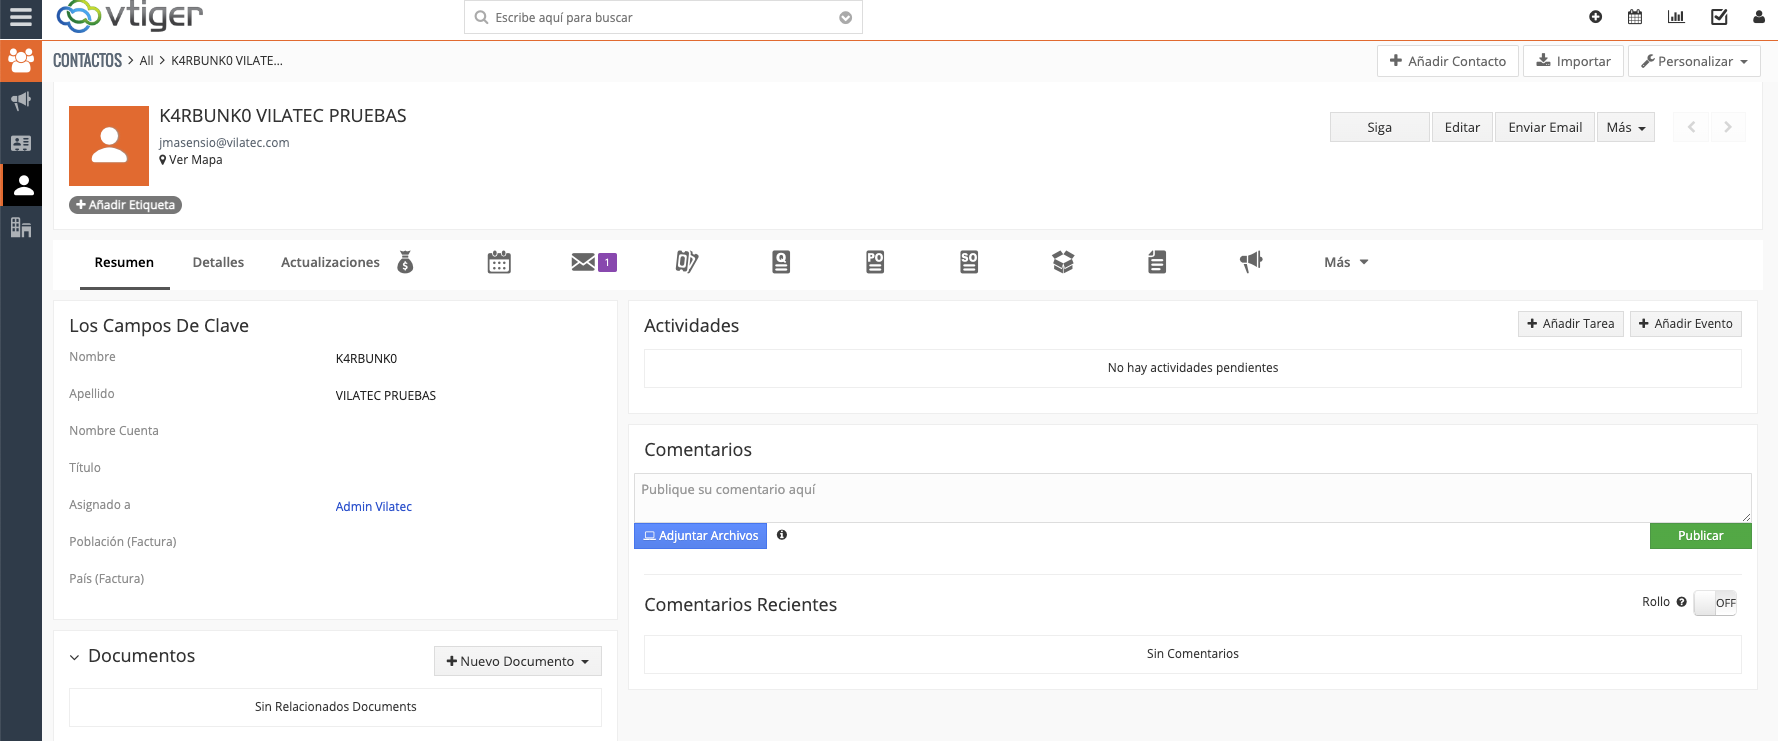Click the Editar button

coord(1462,127)
